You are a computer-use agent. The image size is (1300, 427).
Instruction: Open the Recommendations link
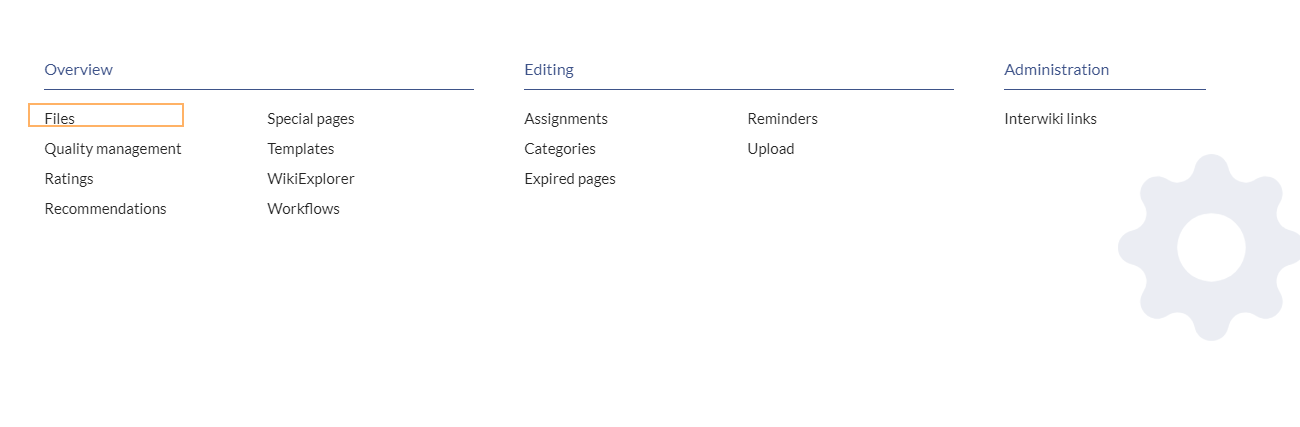(106, 208)
